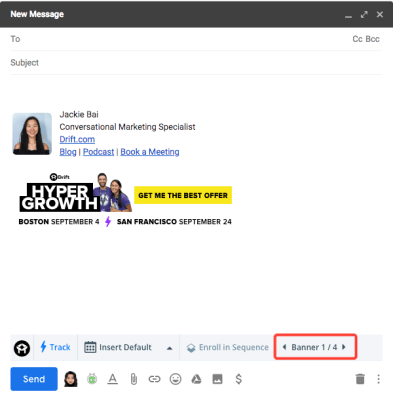393x400 pixels.
Task: Click the name Jackie Bai in signature
Action: click(x=79, y=114)
